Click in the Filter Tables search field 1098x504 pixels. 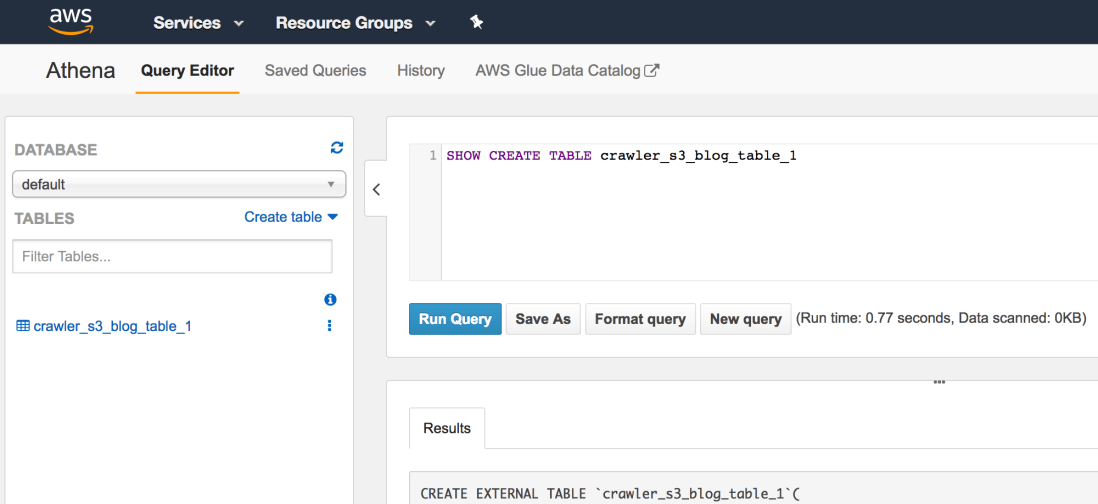click(x=172, y=257)
